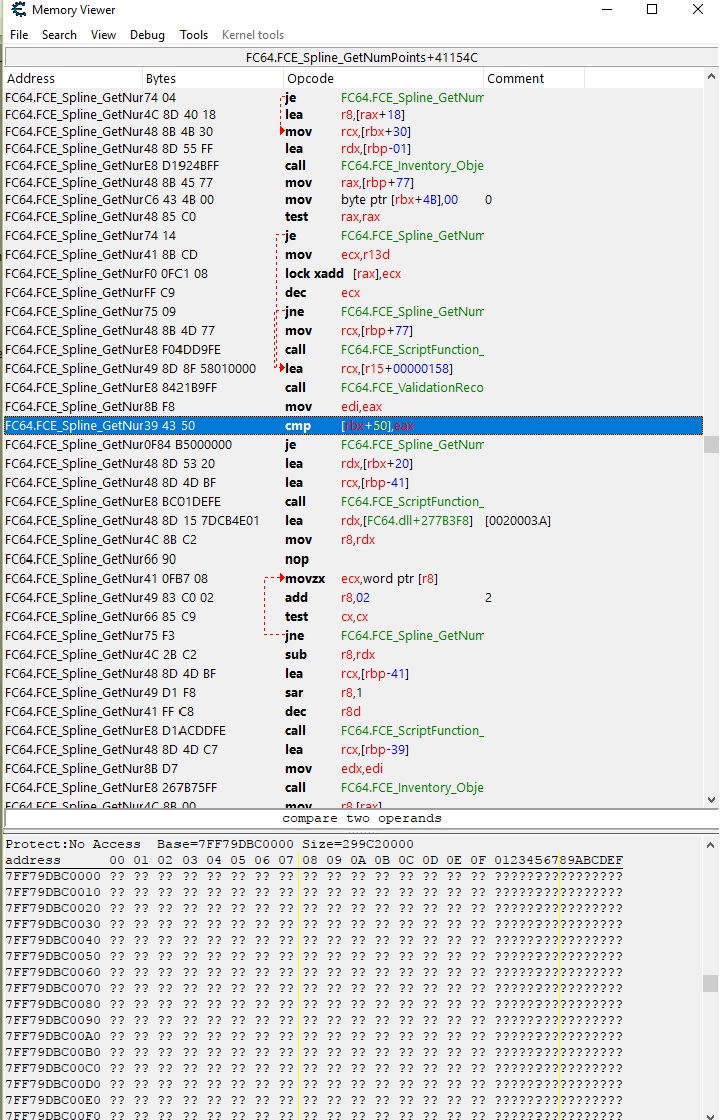Open the Search menu

59,35
